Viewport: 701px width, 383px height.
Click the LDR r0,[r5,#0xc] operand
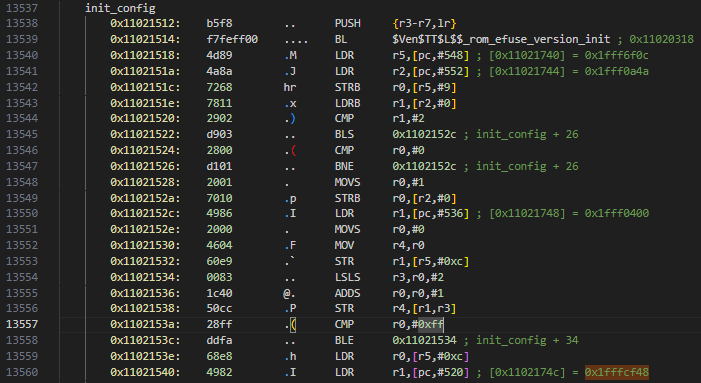click(431, 356)
